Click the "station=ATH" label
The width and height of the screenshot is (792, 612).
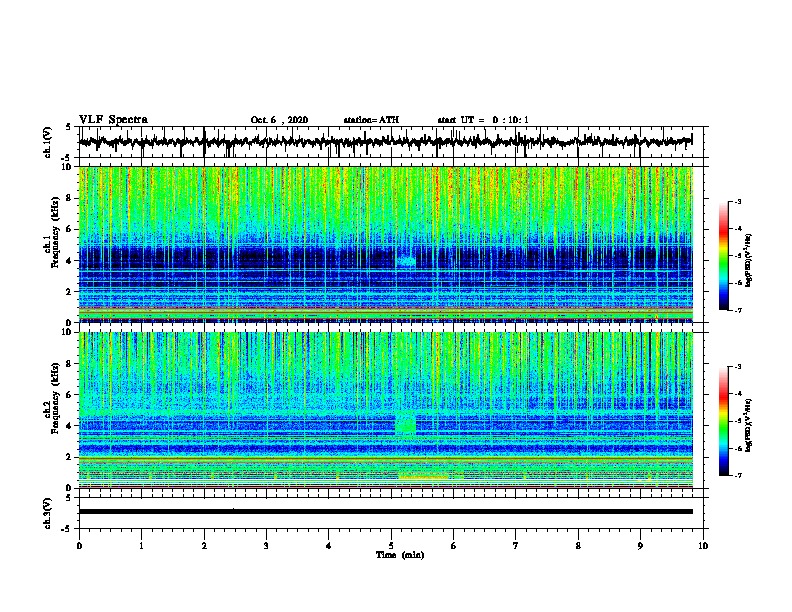[371, 120]
